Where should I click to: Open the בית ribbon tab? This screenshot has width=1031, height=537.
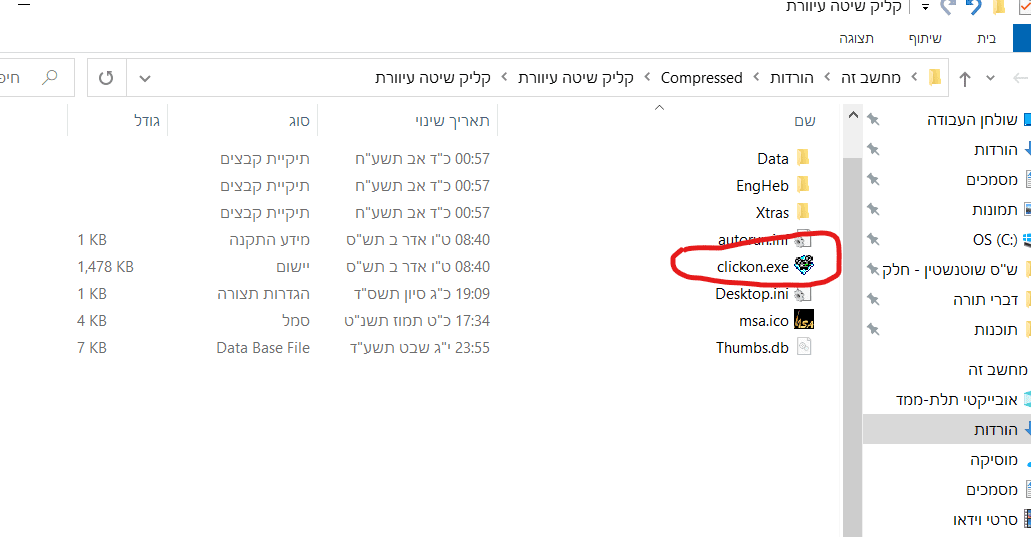[986, 39]
